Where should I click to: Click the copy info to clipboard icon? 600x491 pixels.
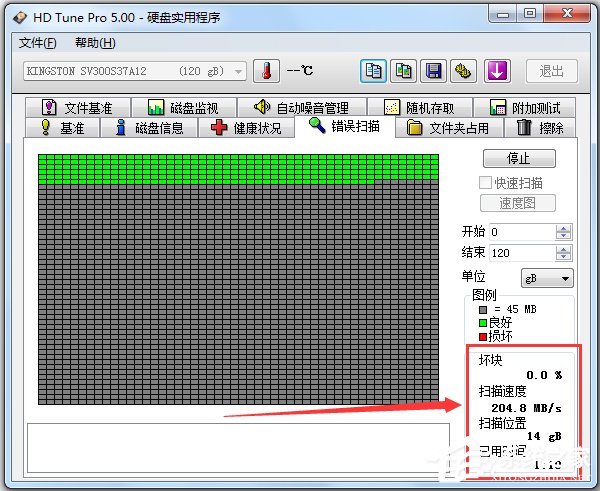[374, 71]
